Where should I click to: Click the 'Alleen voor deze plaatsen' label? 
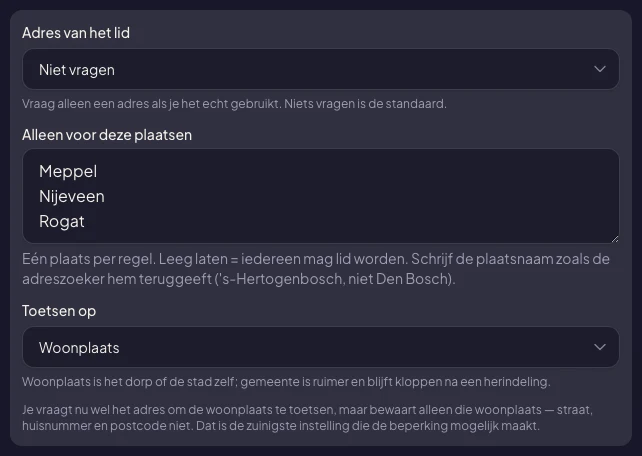coord(107,135)
